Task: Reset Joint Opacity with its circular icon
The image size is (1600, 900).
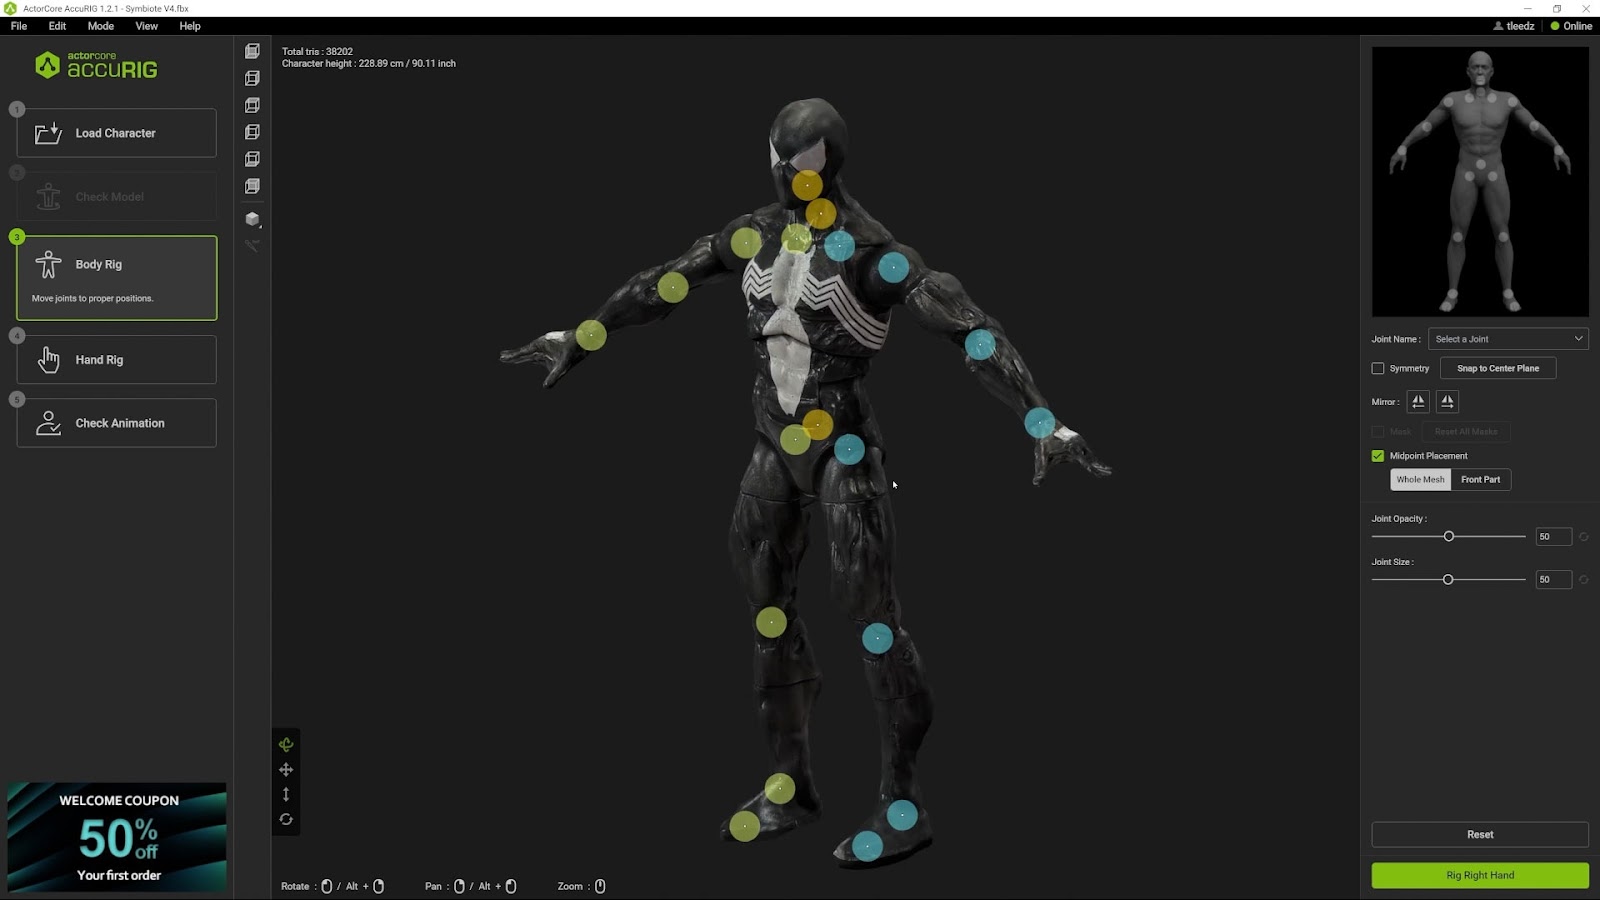Action: click(1583, 537)
